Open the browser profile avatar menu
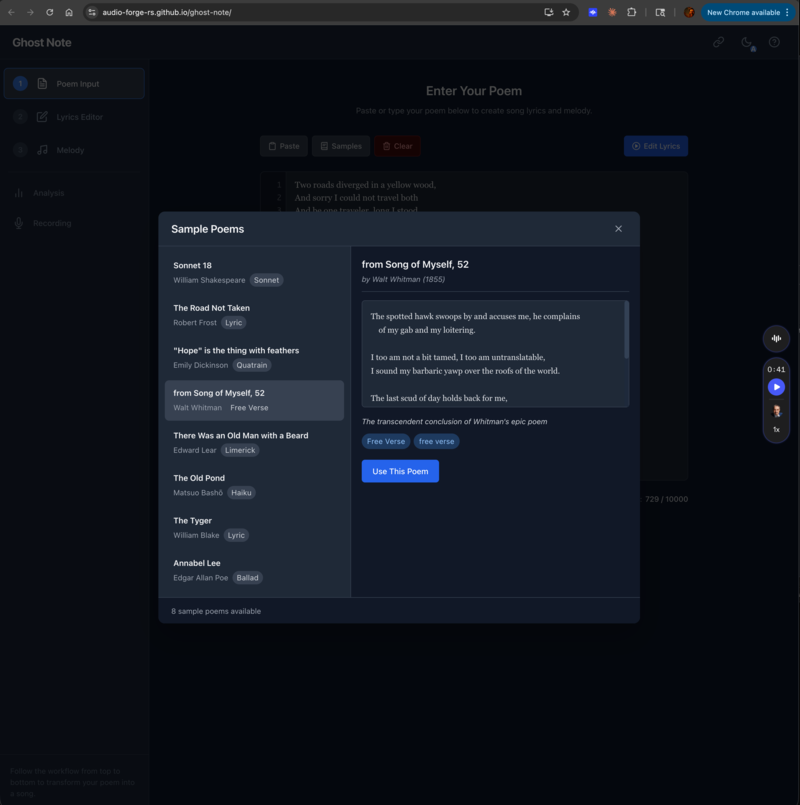The width and height of the screenshot is (800, 805). [x=689, y=12]
